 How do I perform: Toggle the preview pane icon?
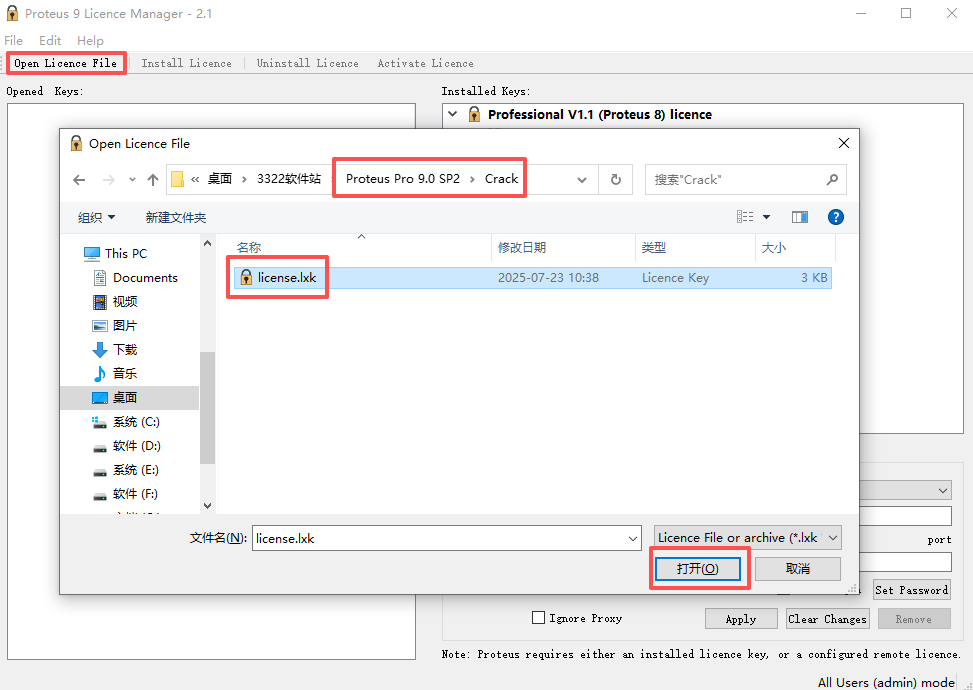[800, 217]
